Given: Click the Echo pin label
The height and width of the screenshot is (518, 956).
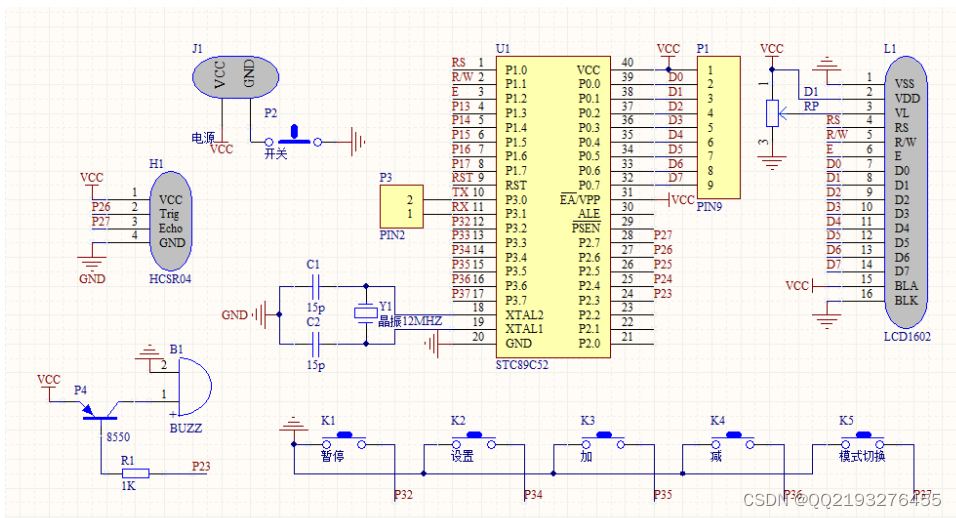Looking at the screenshot, I should (x=171, y=229).
